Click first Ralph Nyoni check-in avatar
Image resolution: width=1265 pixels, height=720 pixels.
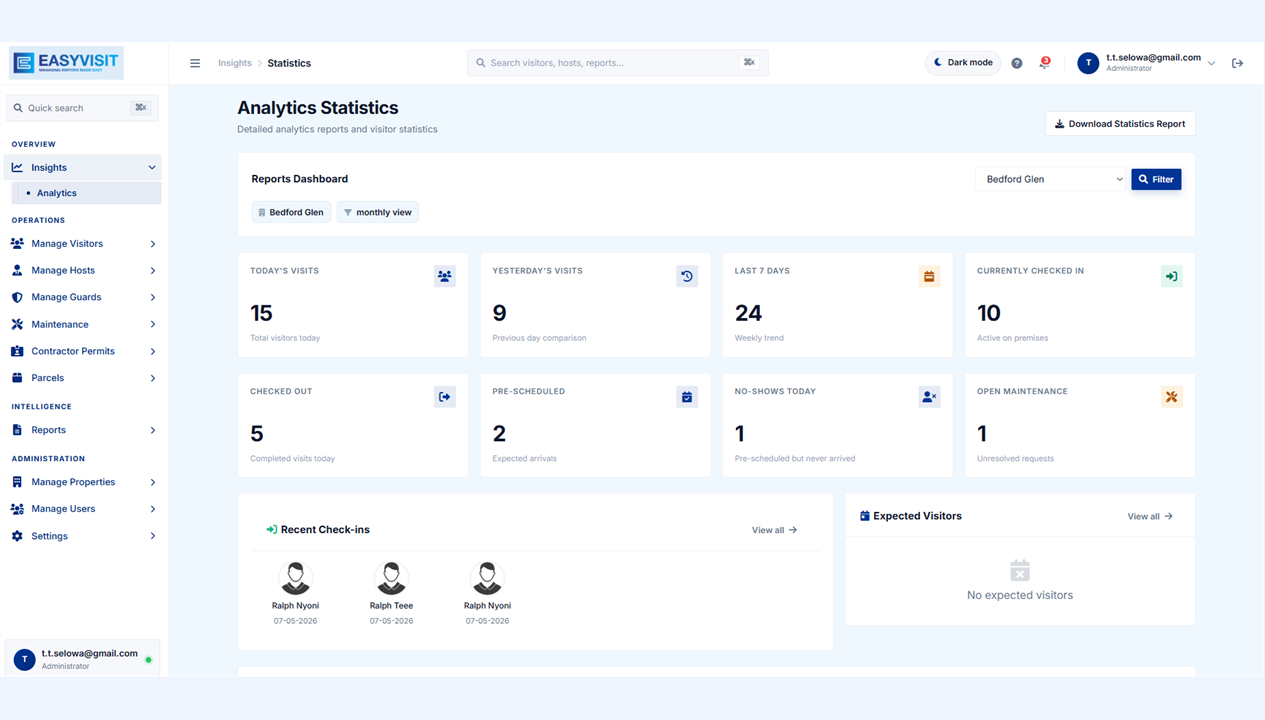(x=295, y=578)
